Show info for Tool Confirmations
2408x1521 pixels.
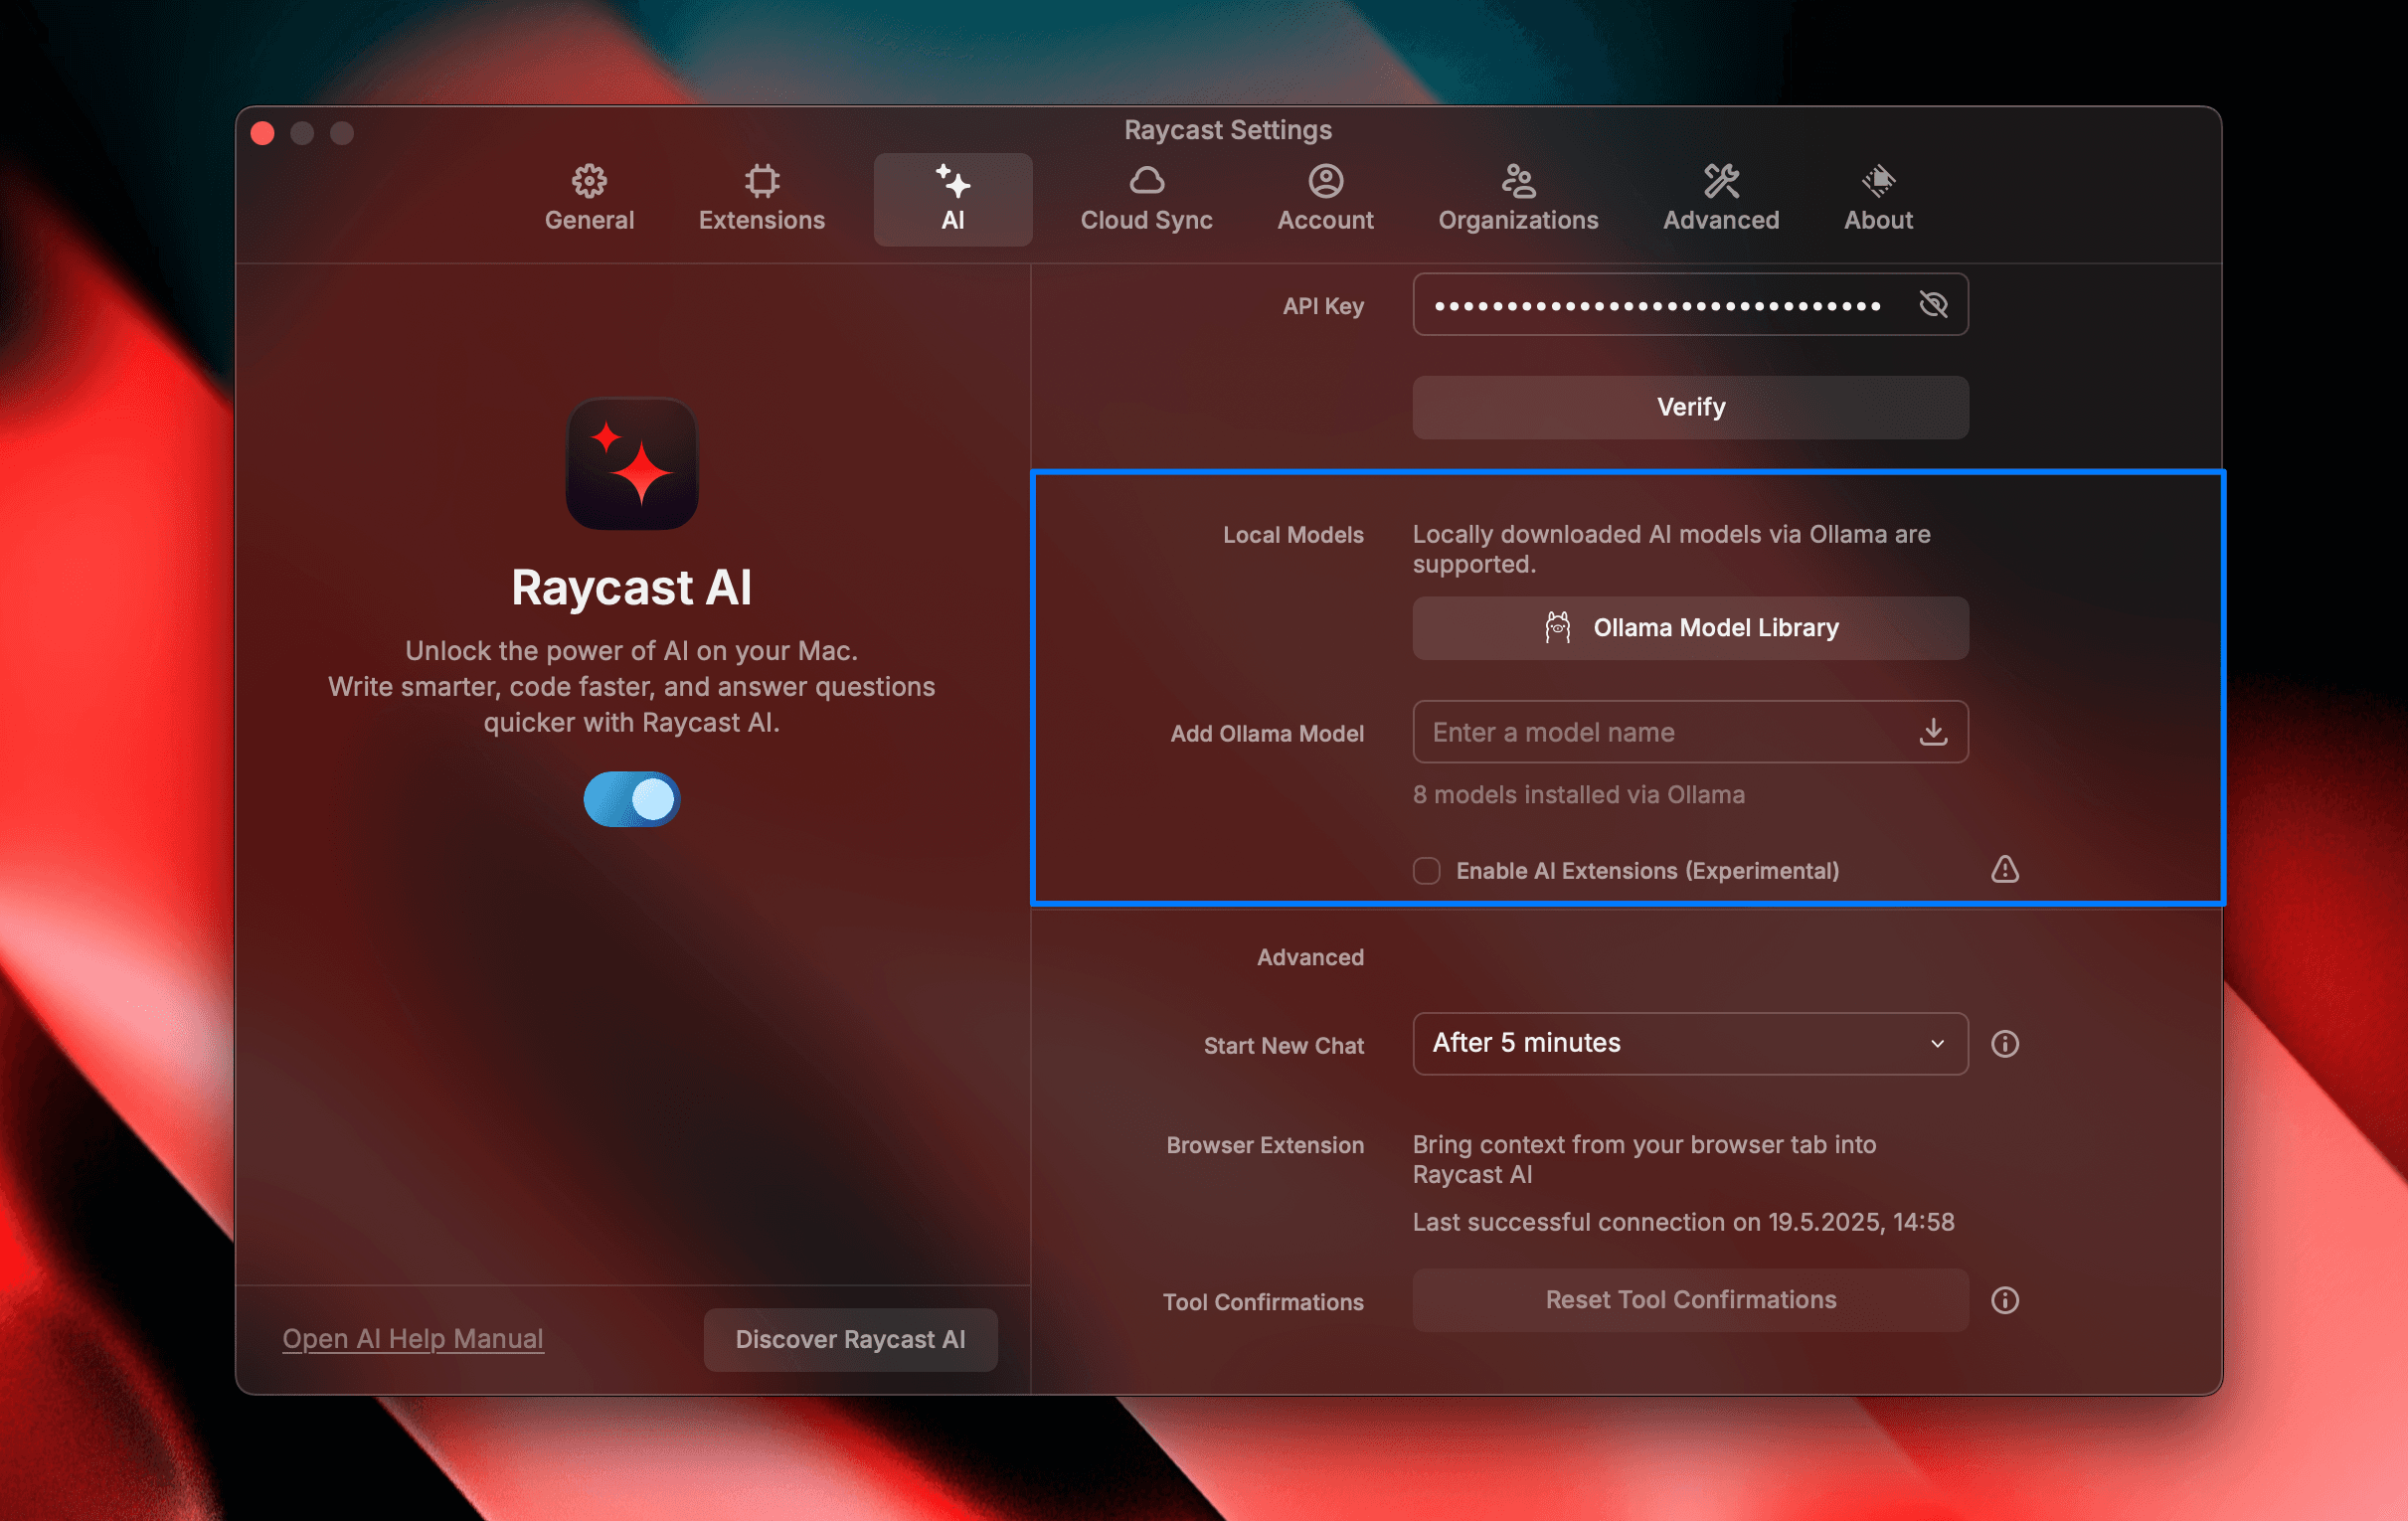tap(2004, 1299)
